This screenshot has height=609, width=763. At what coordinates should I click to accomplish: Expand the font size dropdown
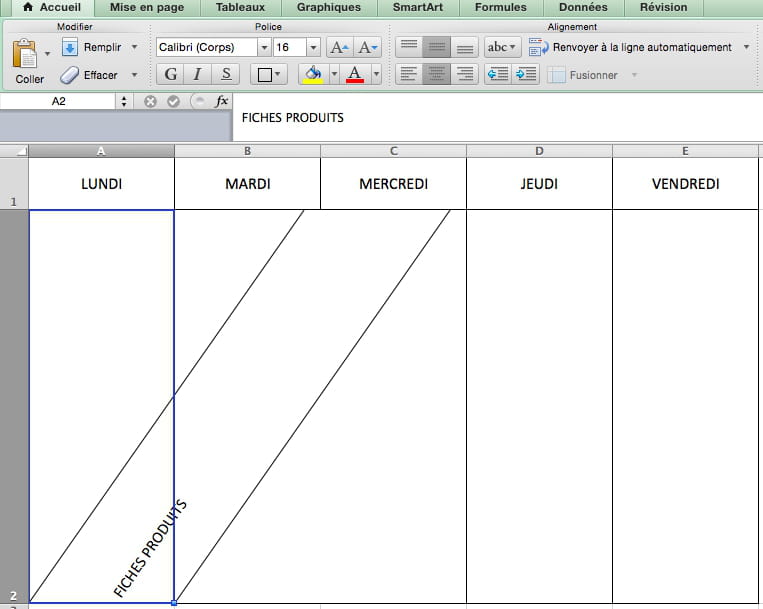(313, 47)
